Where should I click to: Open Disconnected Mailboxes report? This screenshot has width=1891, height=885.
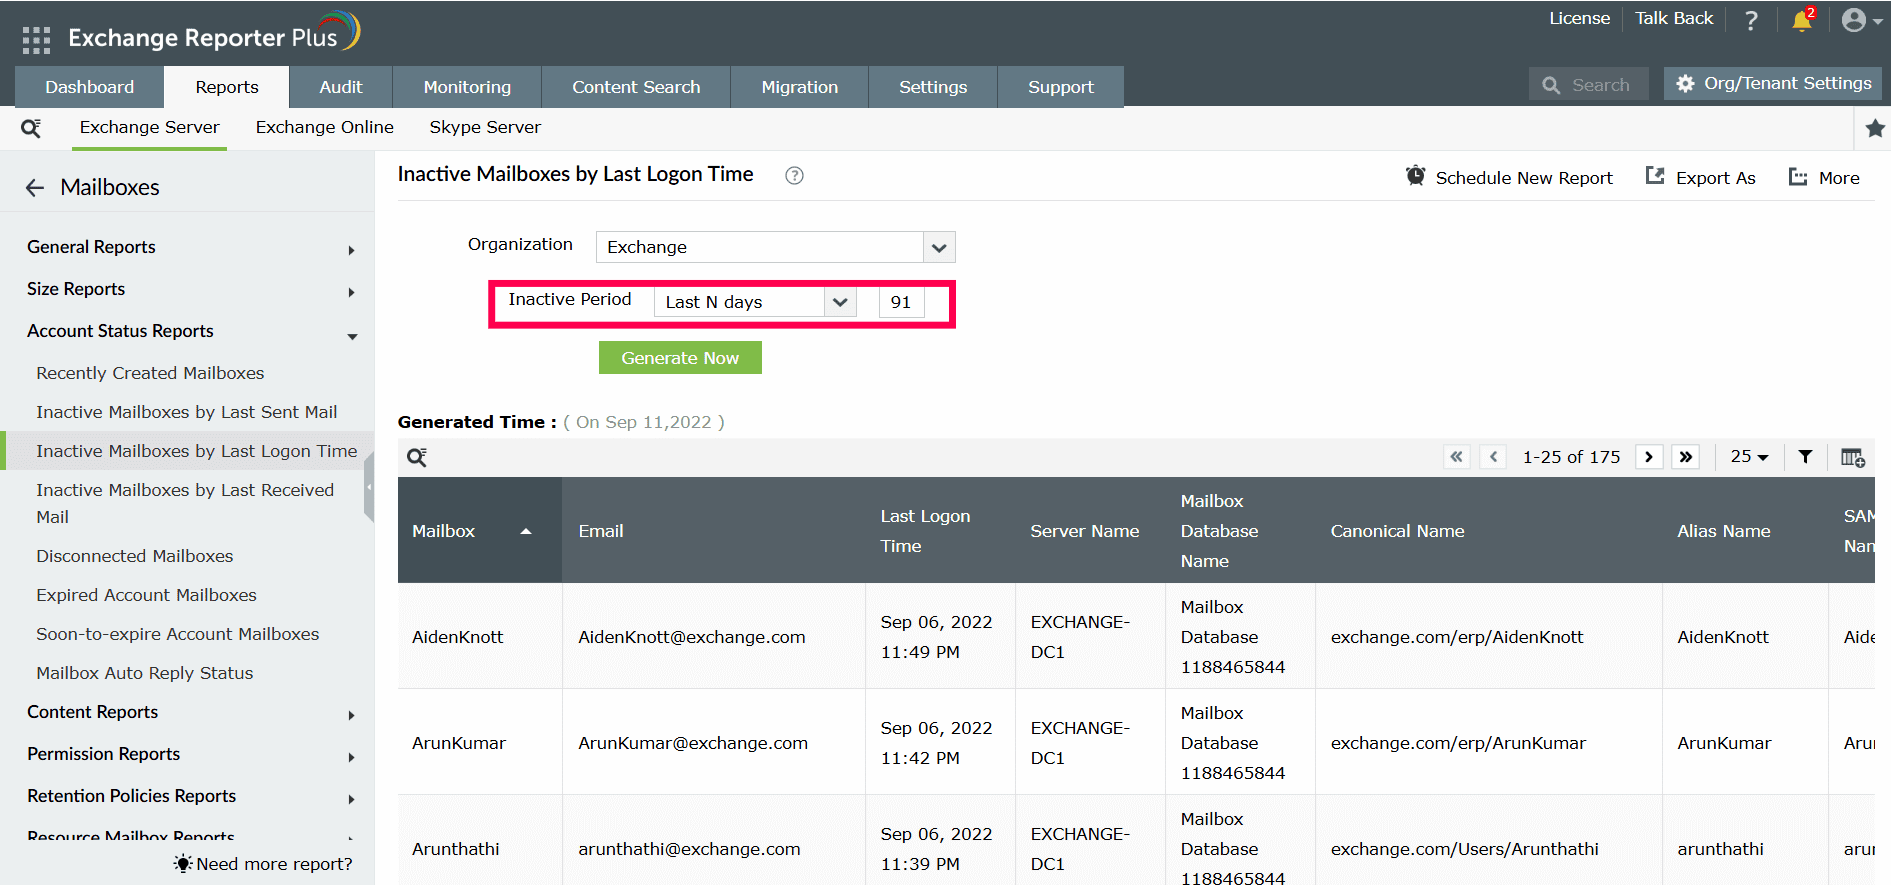(135, 556)
